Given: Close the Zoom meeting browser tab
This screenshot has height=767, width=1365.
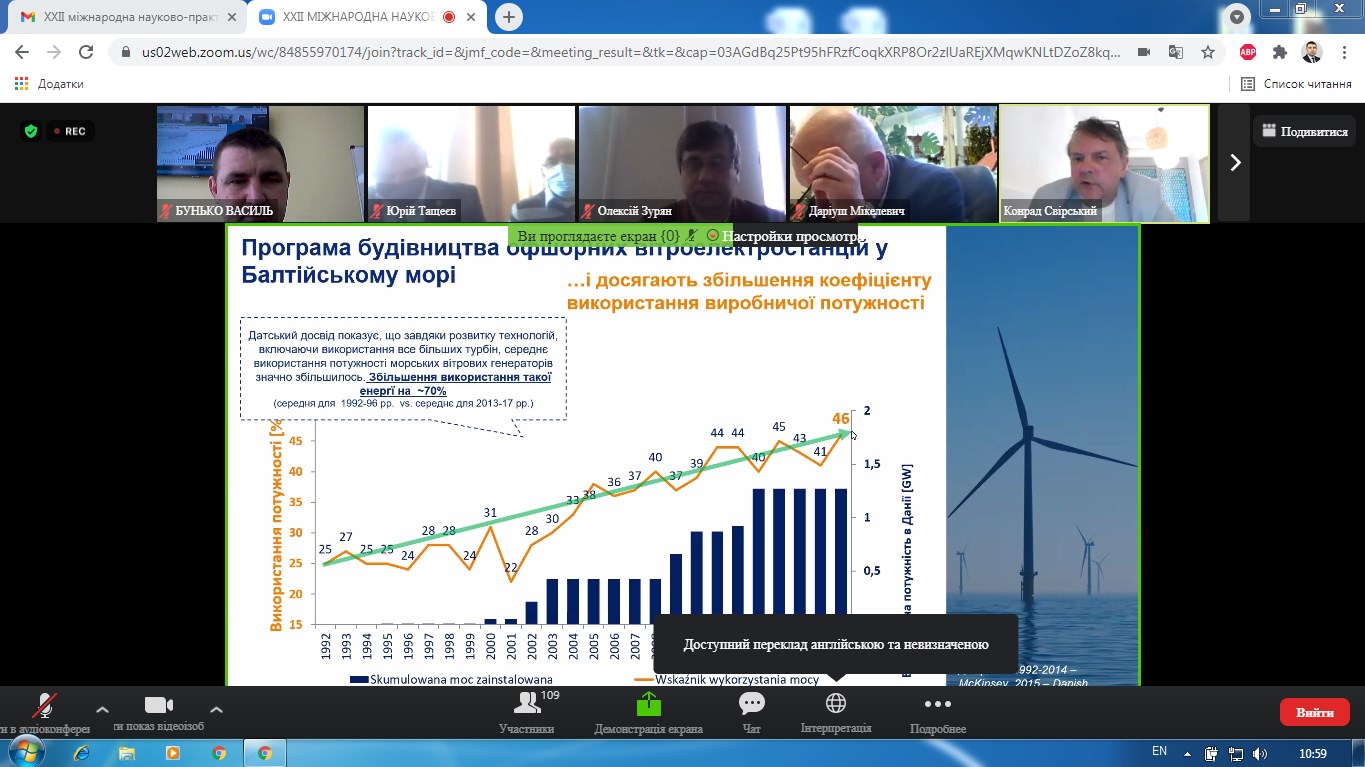Looking at the screenshot, I should 470,17.
